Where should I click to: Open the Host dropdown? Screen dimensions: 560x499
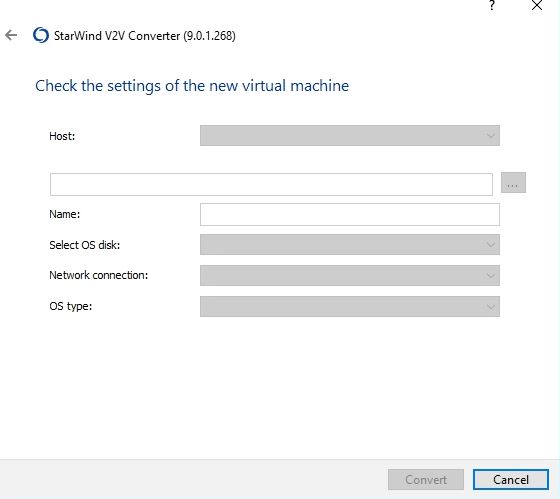pyautogui.click(x=350, y=135)
